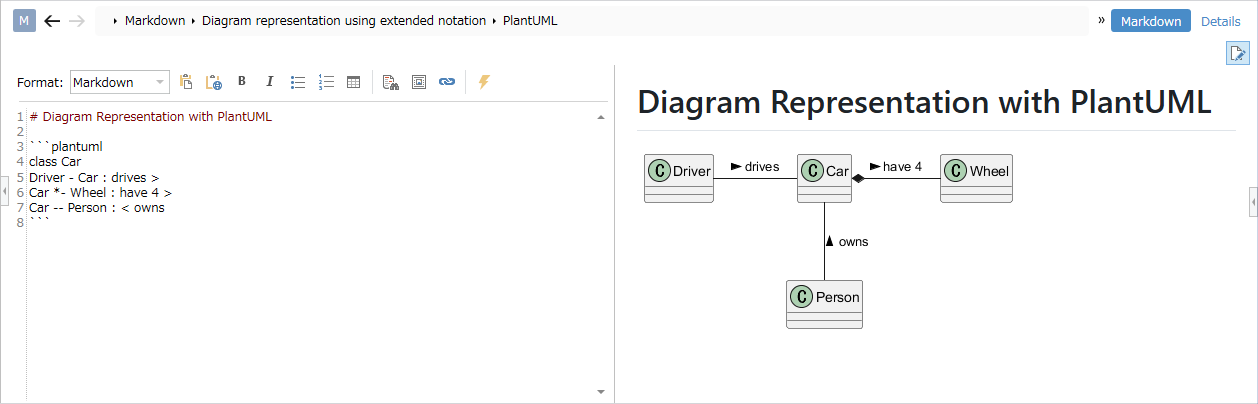Open the PlantUML breadcrumb

[x=530, y=20]
